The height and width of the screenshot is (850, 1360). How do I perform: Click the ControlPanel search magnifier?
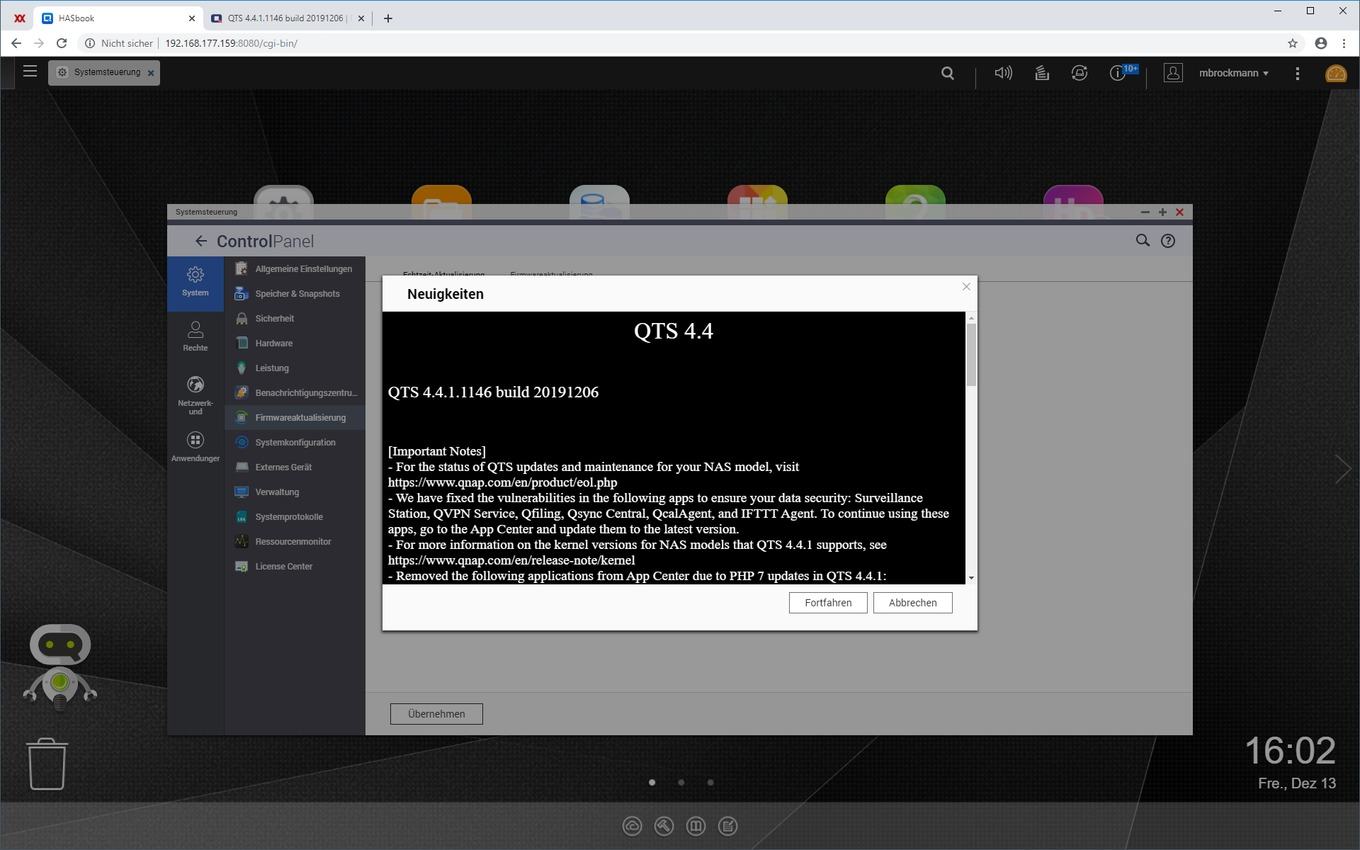1142,240
